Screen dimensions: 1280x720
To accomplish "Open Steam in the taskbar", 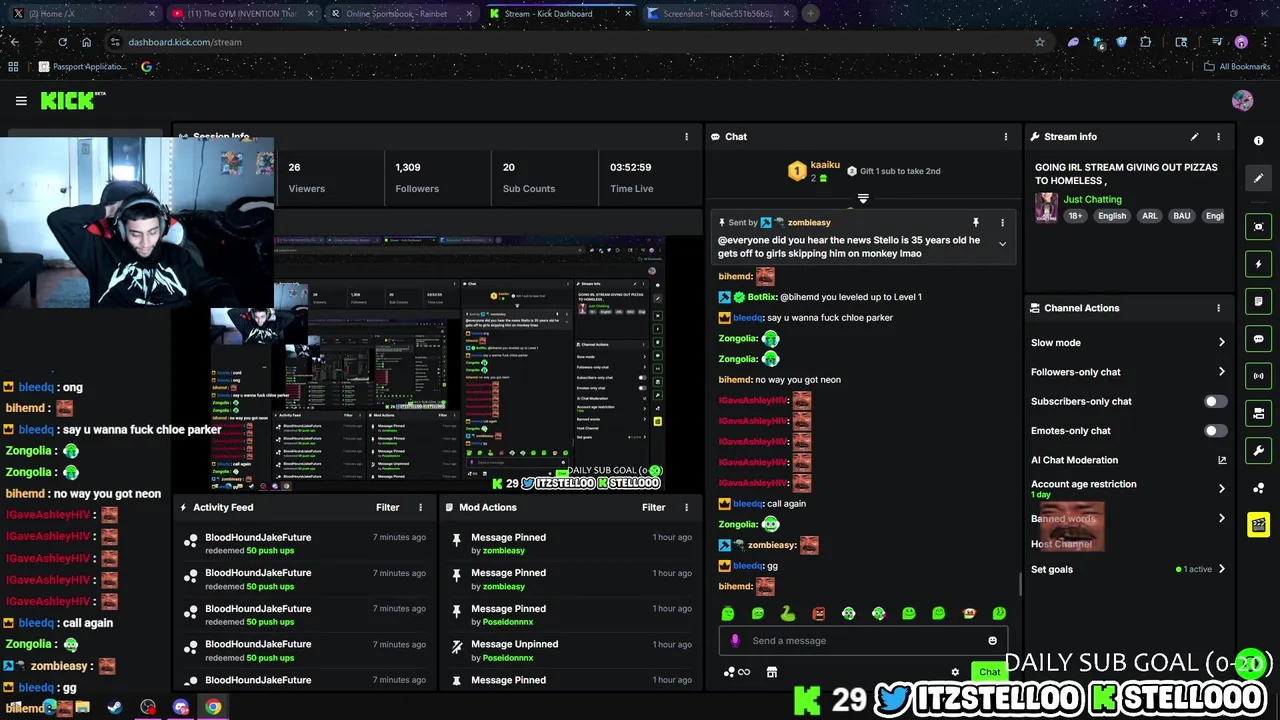I will [115, 707].
